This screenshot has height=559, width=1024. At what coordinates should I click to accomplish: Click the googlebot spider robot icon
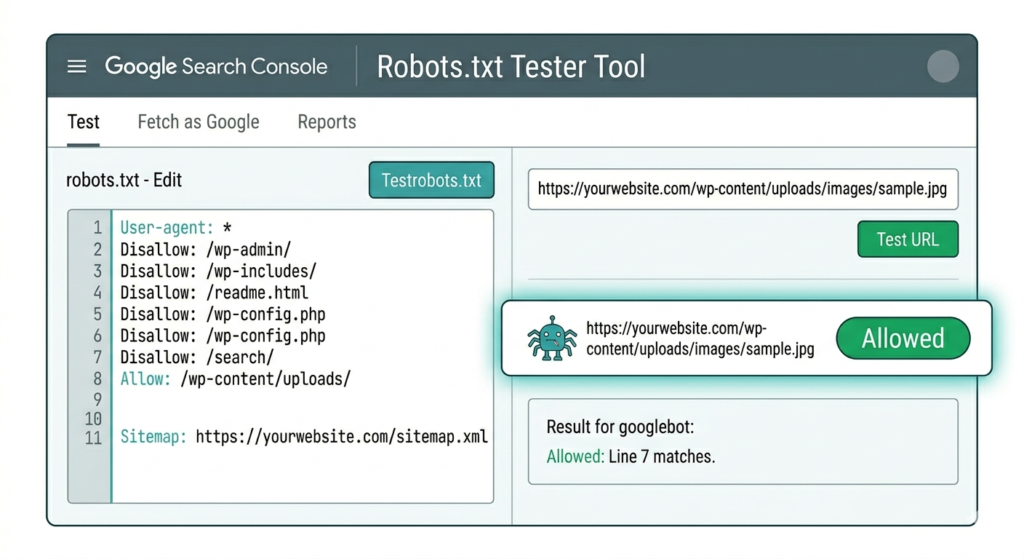click(552, 338)
